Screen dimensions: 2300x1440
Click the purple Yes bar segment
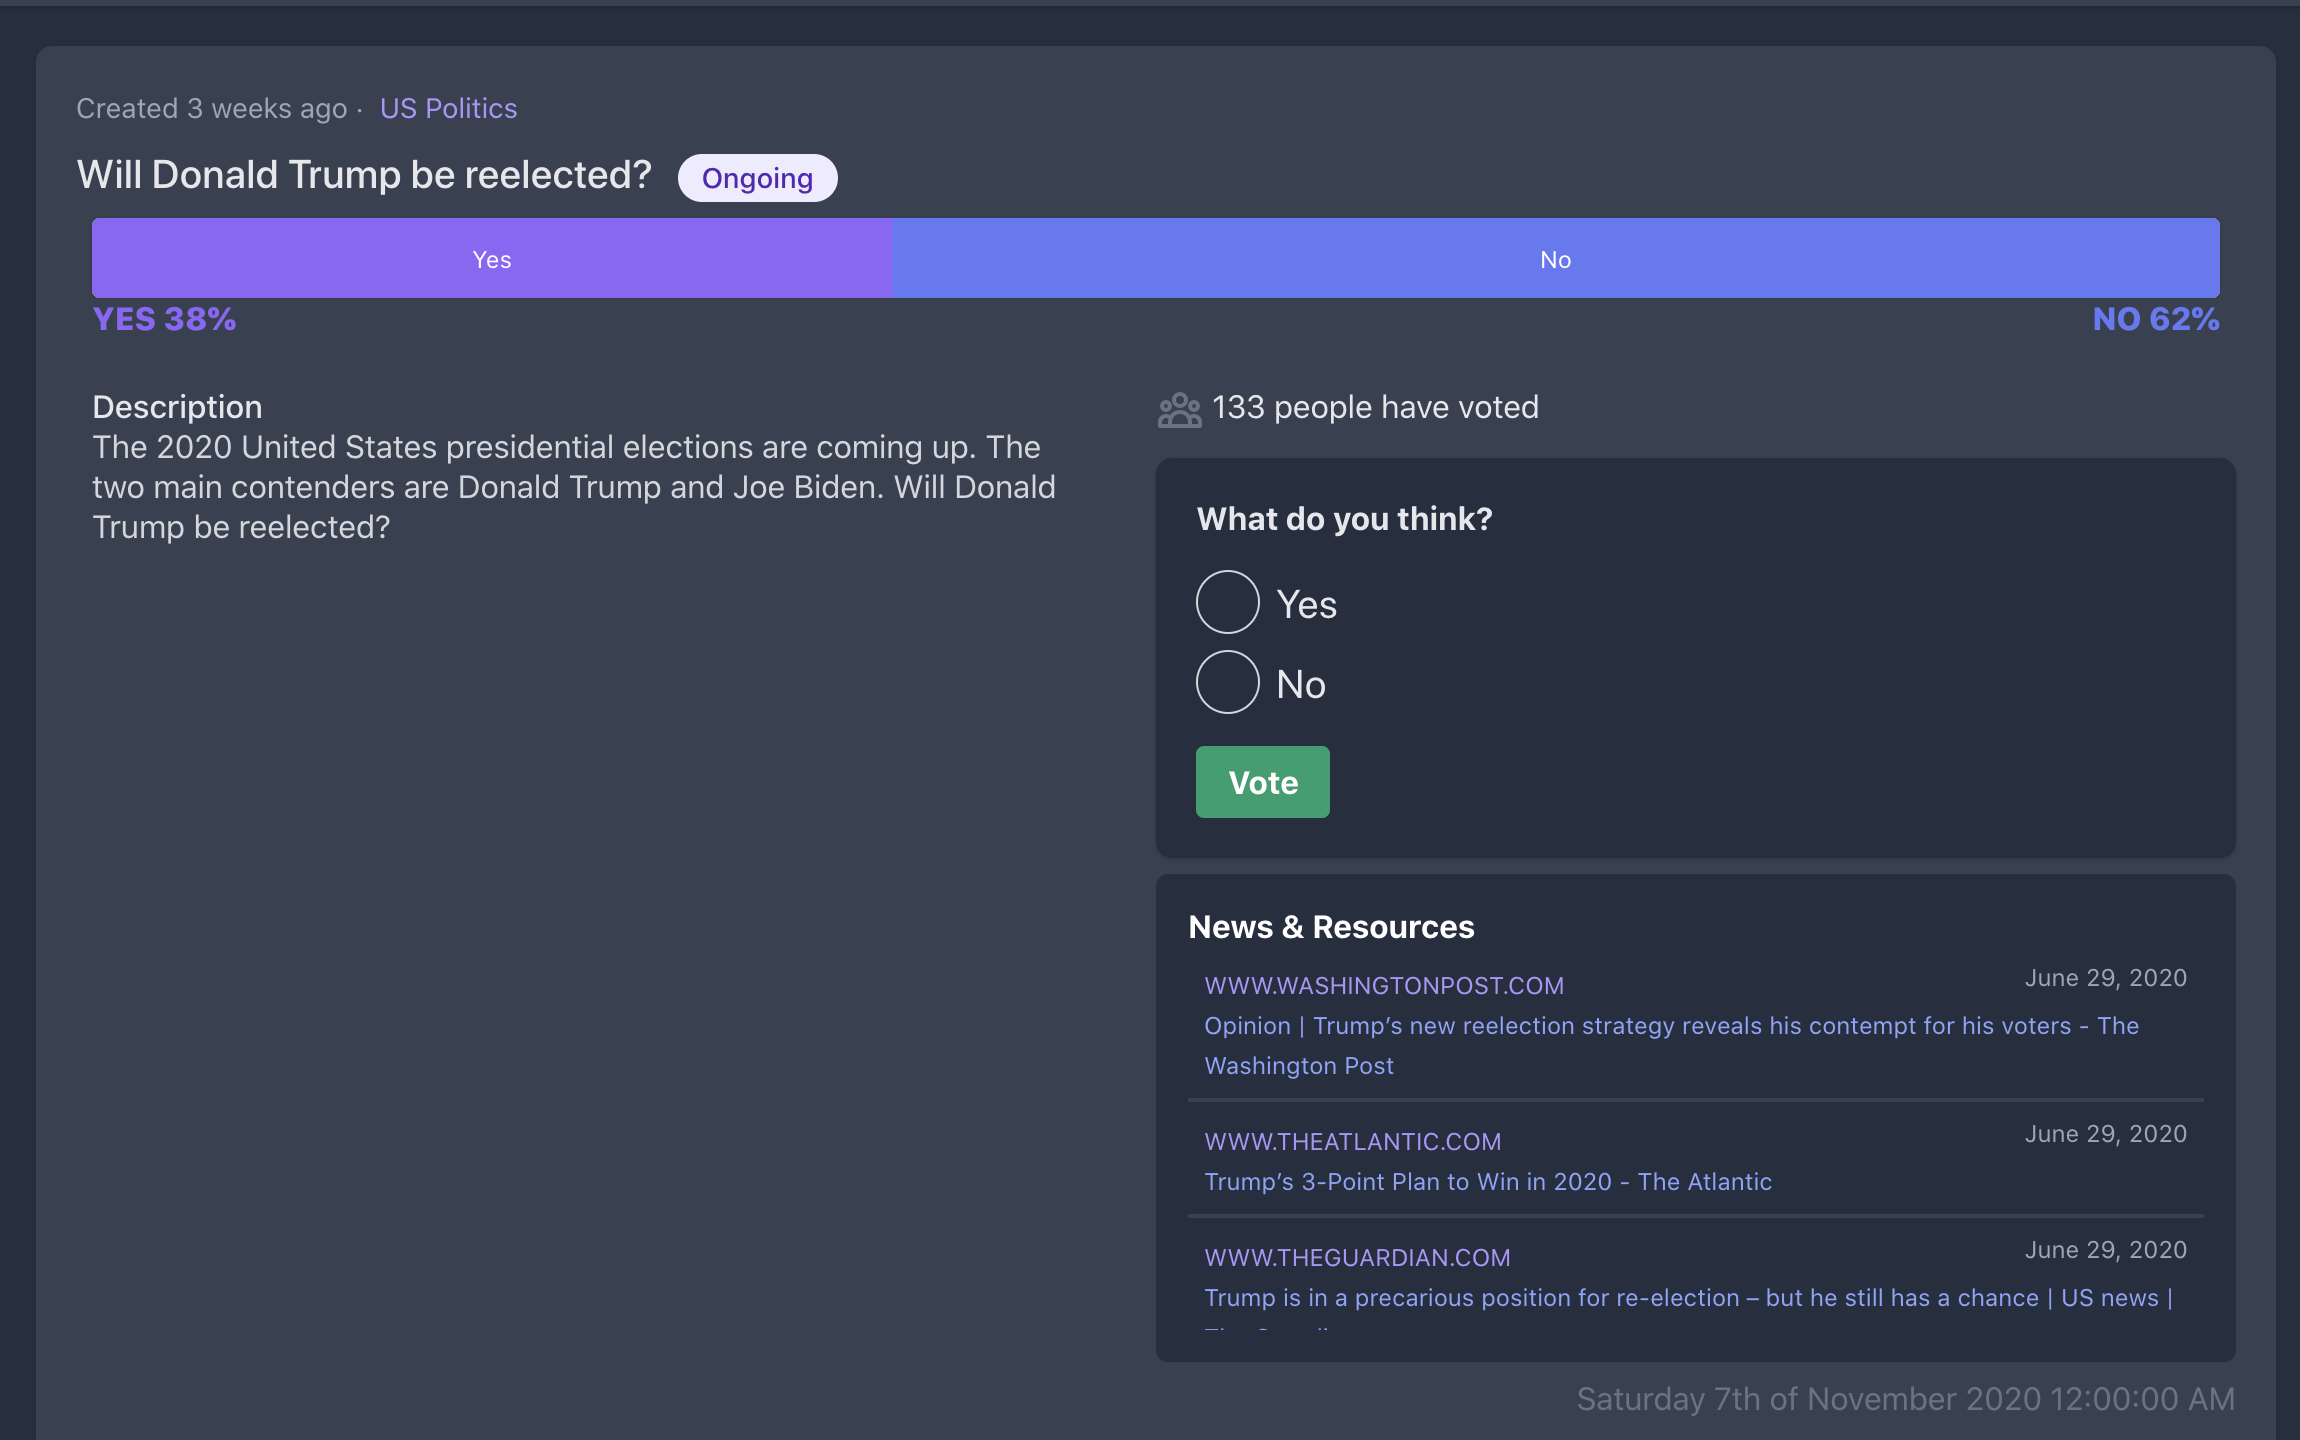click(x=491, y=259)
